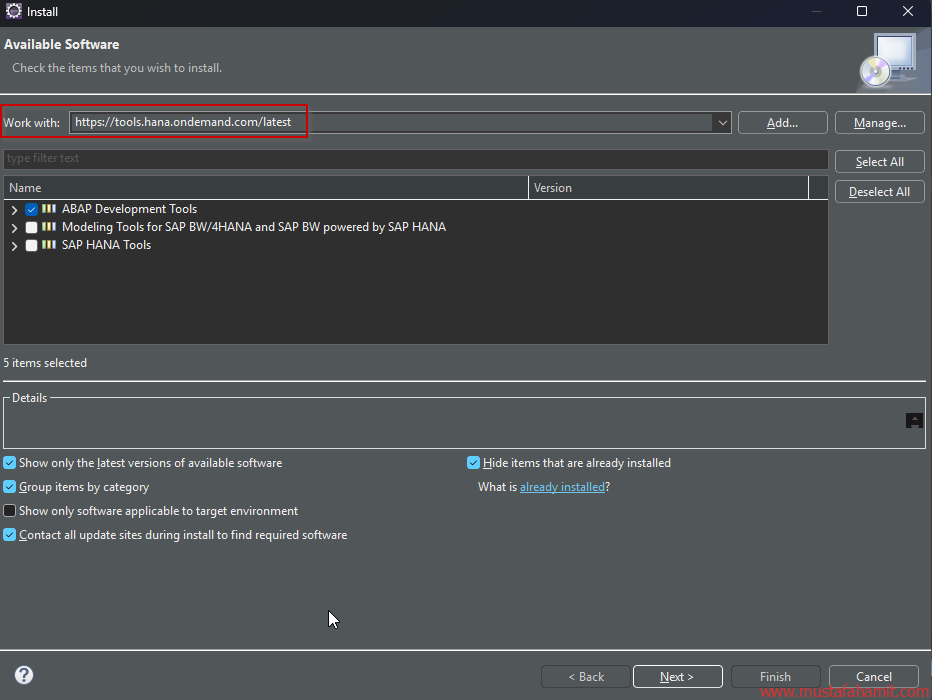Viewport: 932px width, 700px height.
Task: Expand the ABAP Development Tools tree node
Action: click(x=14, y=210)
